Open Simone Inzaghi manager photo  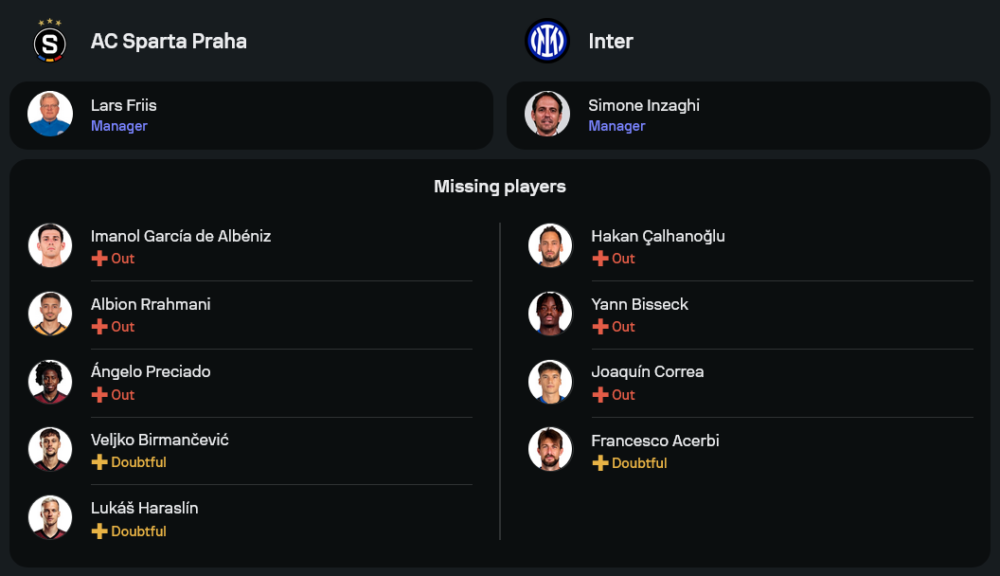click(547, 114)
